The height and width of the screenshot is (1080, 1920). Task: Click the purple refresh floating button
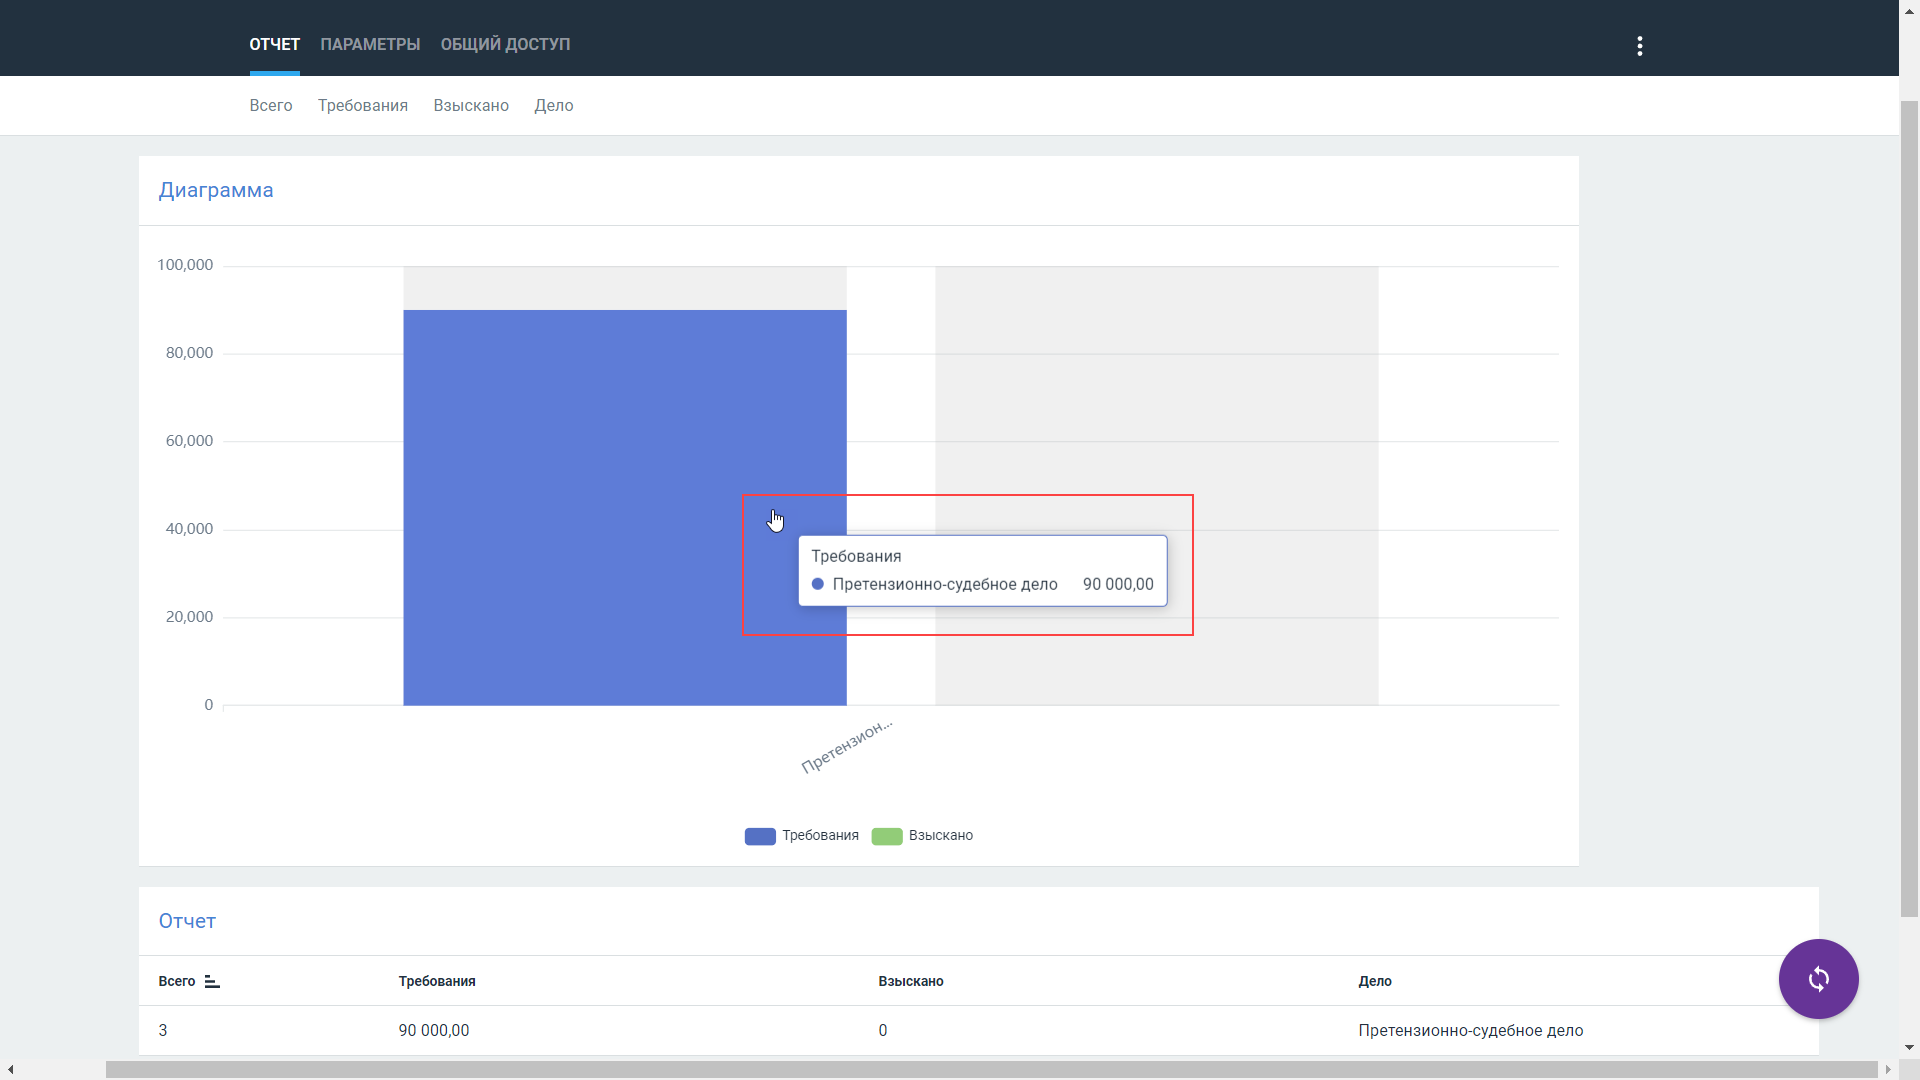(x=1818, y=979)
